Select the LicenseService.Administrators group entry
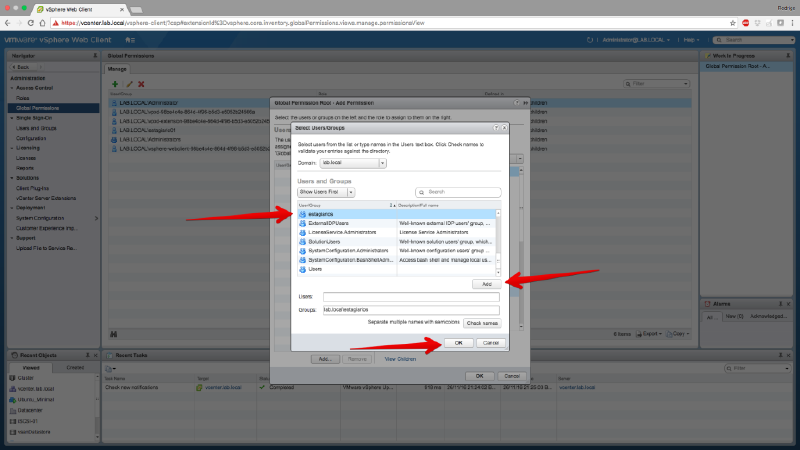 click(x=345, y=232)
